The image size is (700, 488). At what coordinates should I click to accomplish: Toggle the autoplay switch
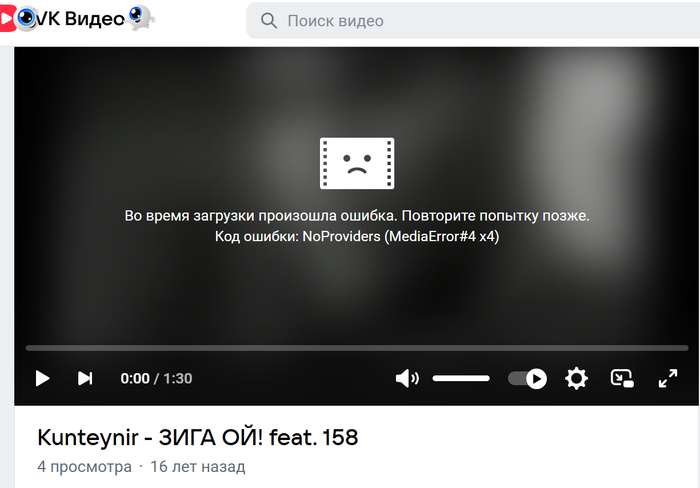(528, 379)
